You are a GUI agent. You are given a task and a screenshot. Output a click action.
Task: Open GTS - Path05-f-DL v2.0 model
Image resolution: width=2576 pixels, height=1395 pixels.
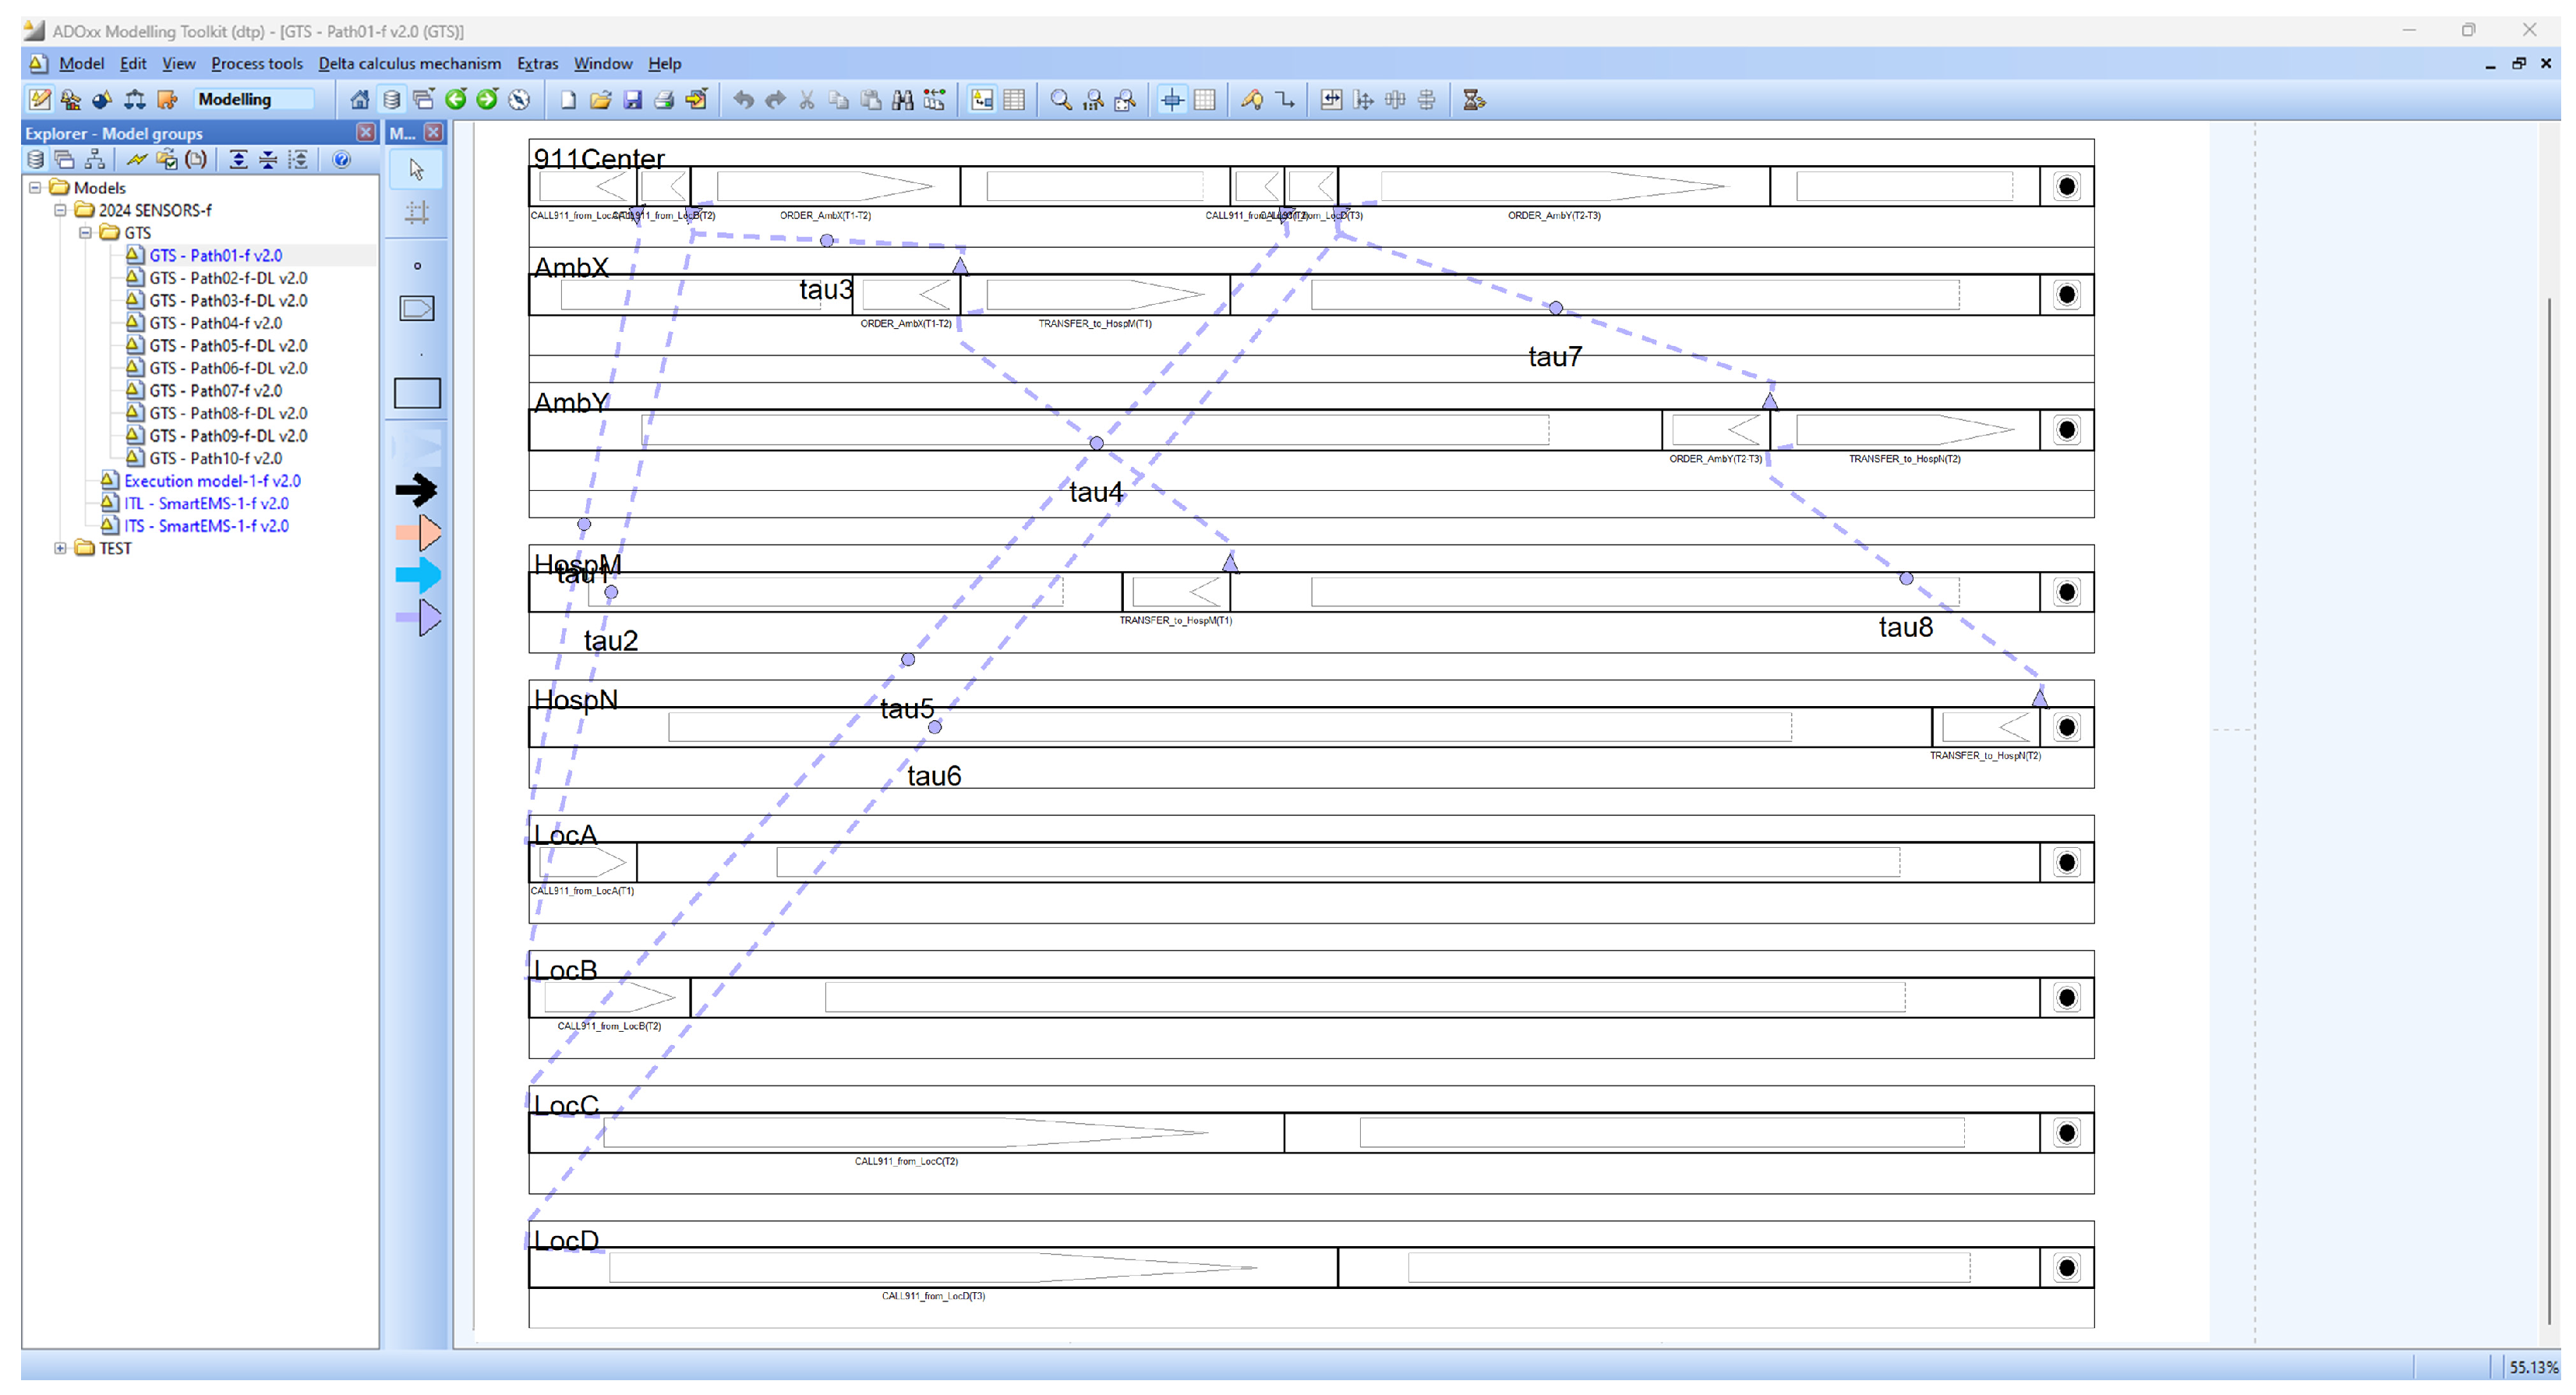click(x=228, y=346)
